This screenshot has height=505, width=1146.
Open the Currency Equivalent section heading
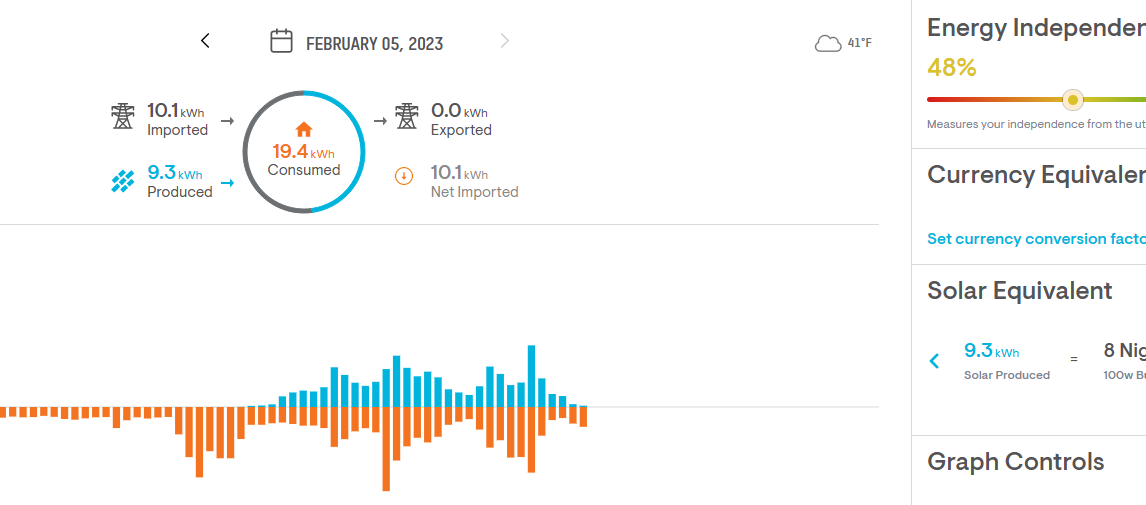point(1036,175)
